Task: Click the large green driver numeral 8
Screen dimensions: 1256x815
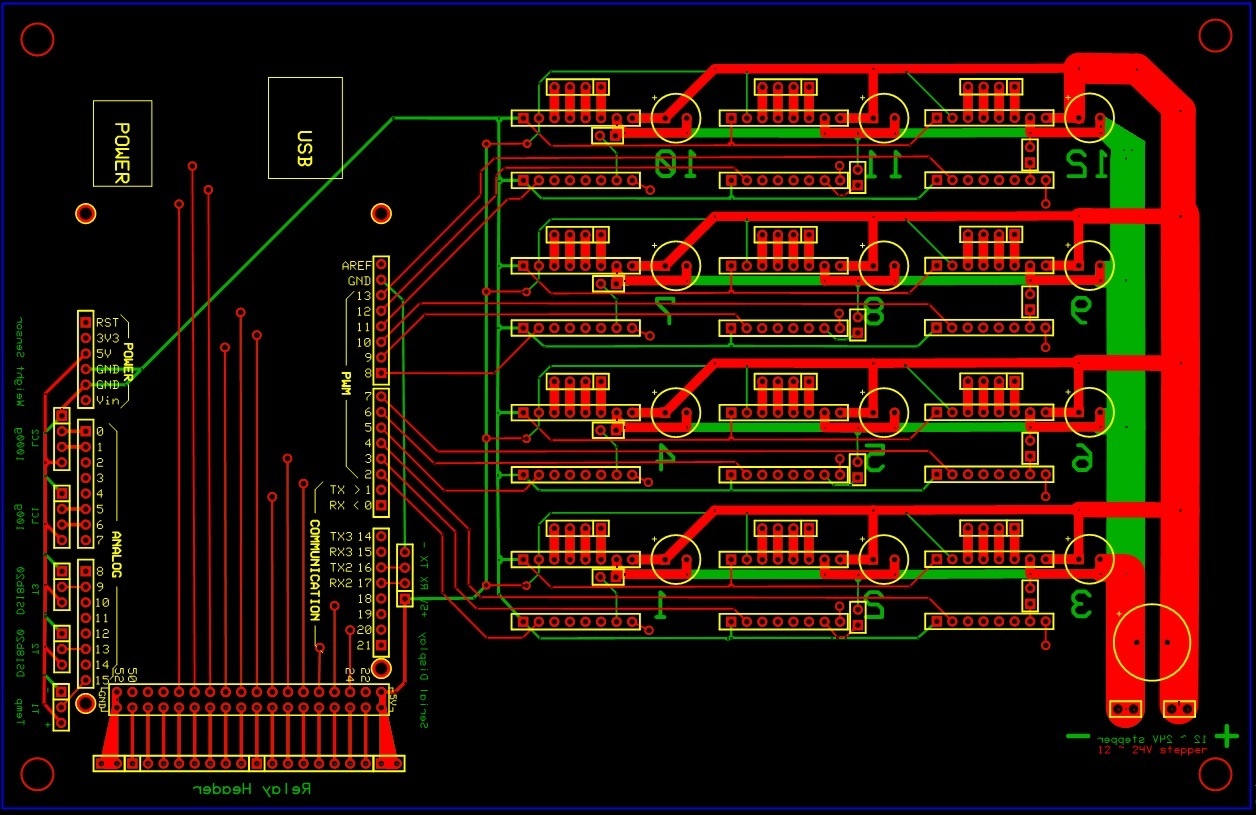Action: (x=874, y=313)
